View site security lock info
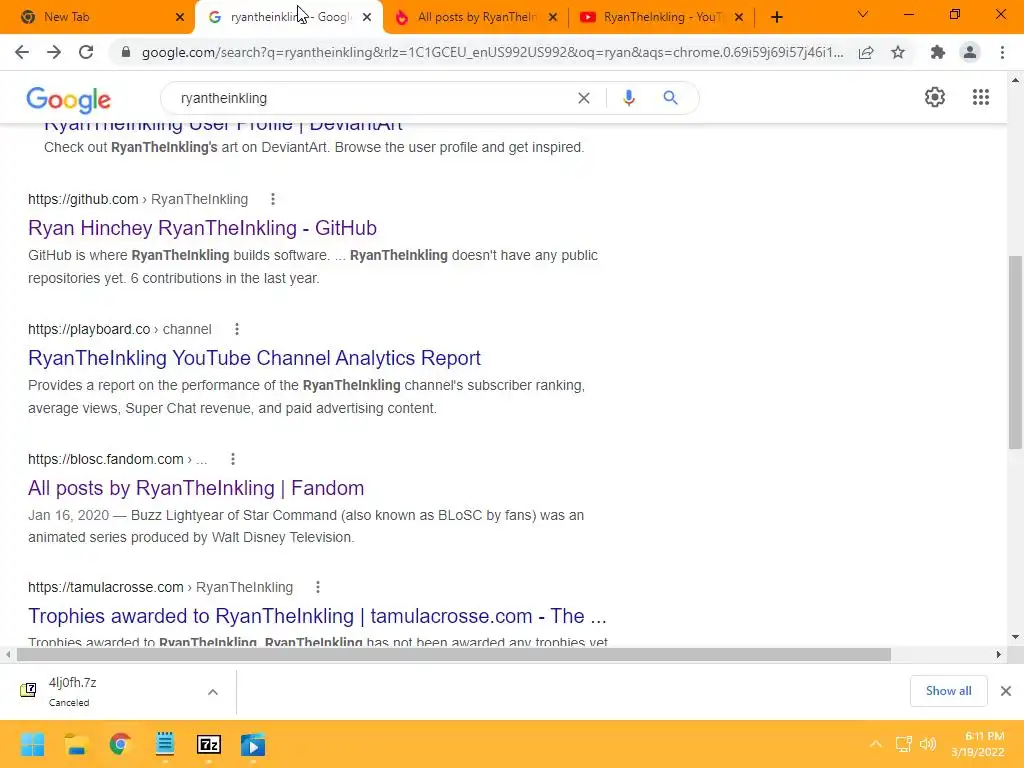Image resolution: width=1024 pixels, height=768 pixels. coord(126,52)
